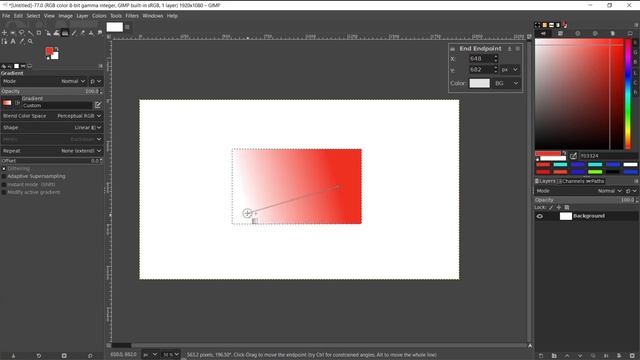Click the rainbow hue slider strip
The height and width of the screenshot is (360, 640).
point(628,94)
